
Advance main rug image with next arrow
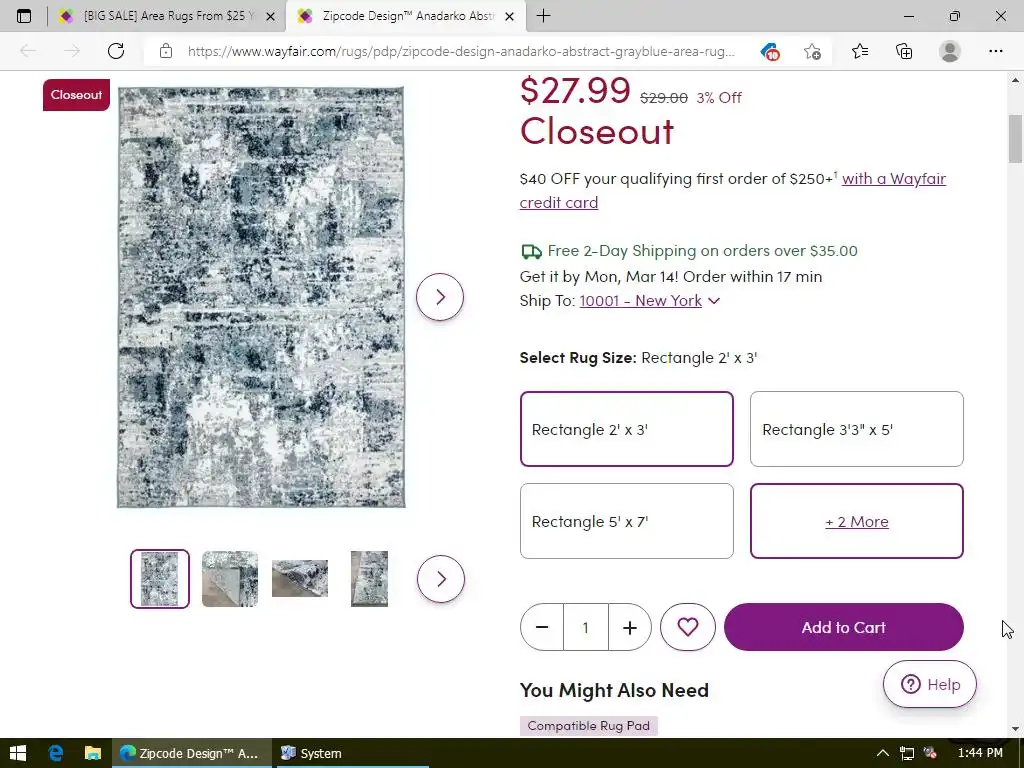[x=440, y=297]
